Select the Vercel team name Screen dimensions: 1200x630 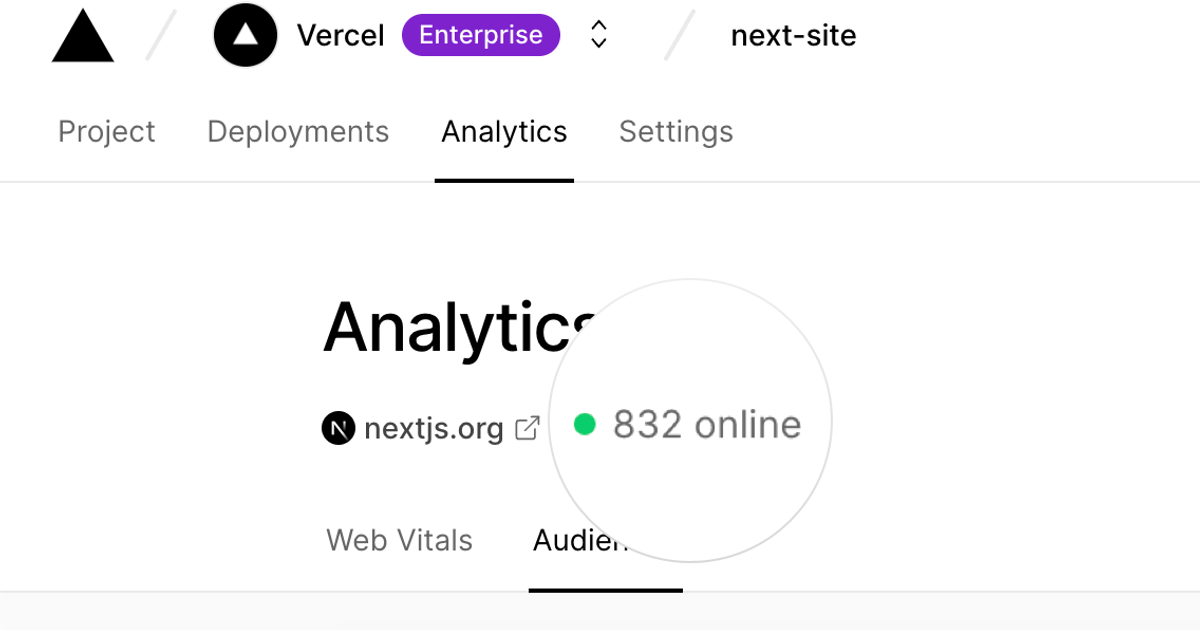click(340, 36)
